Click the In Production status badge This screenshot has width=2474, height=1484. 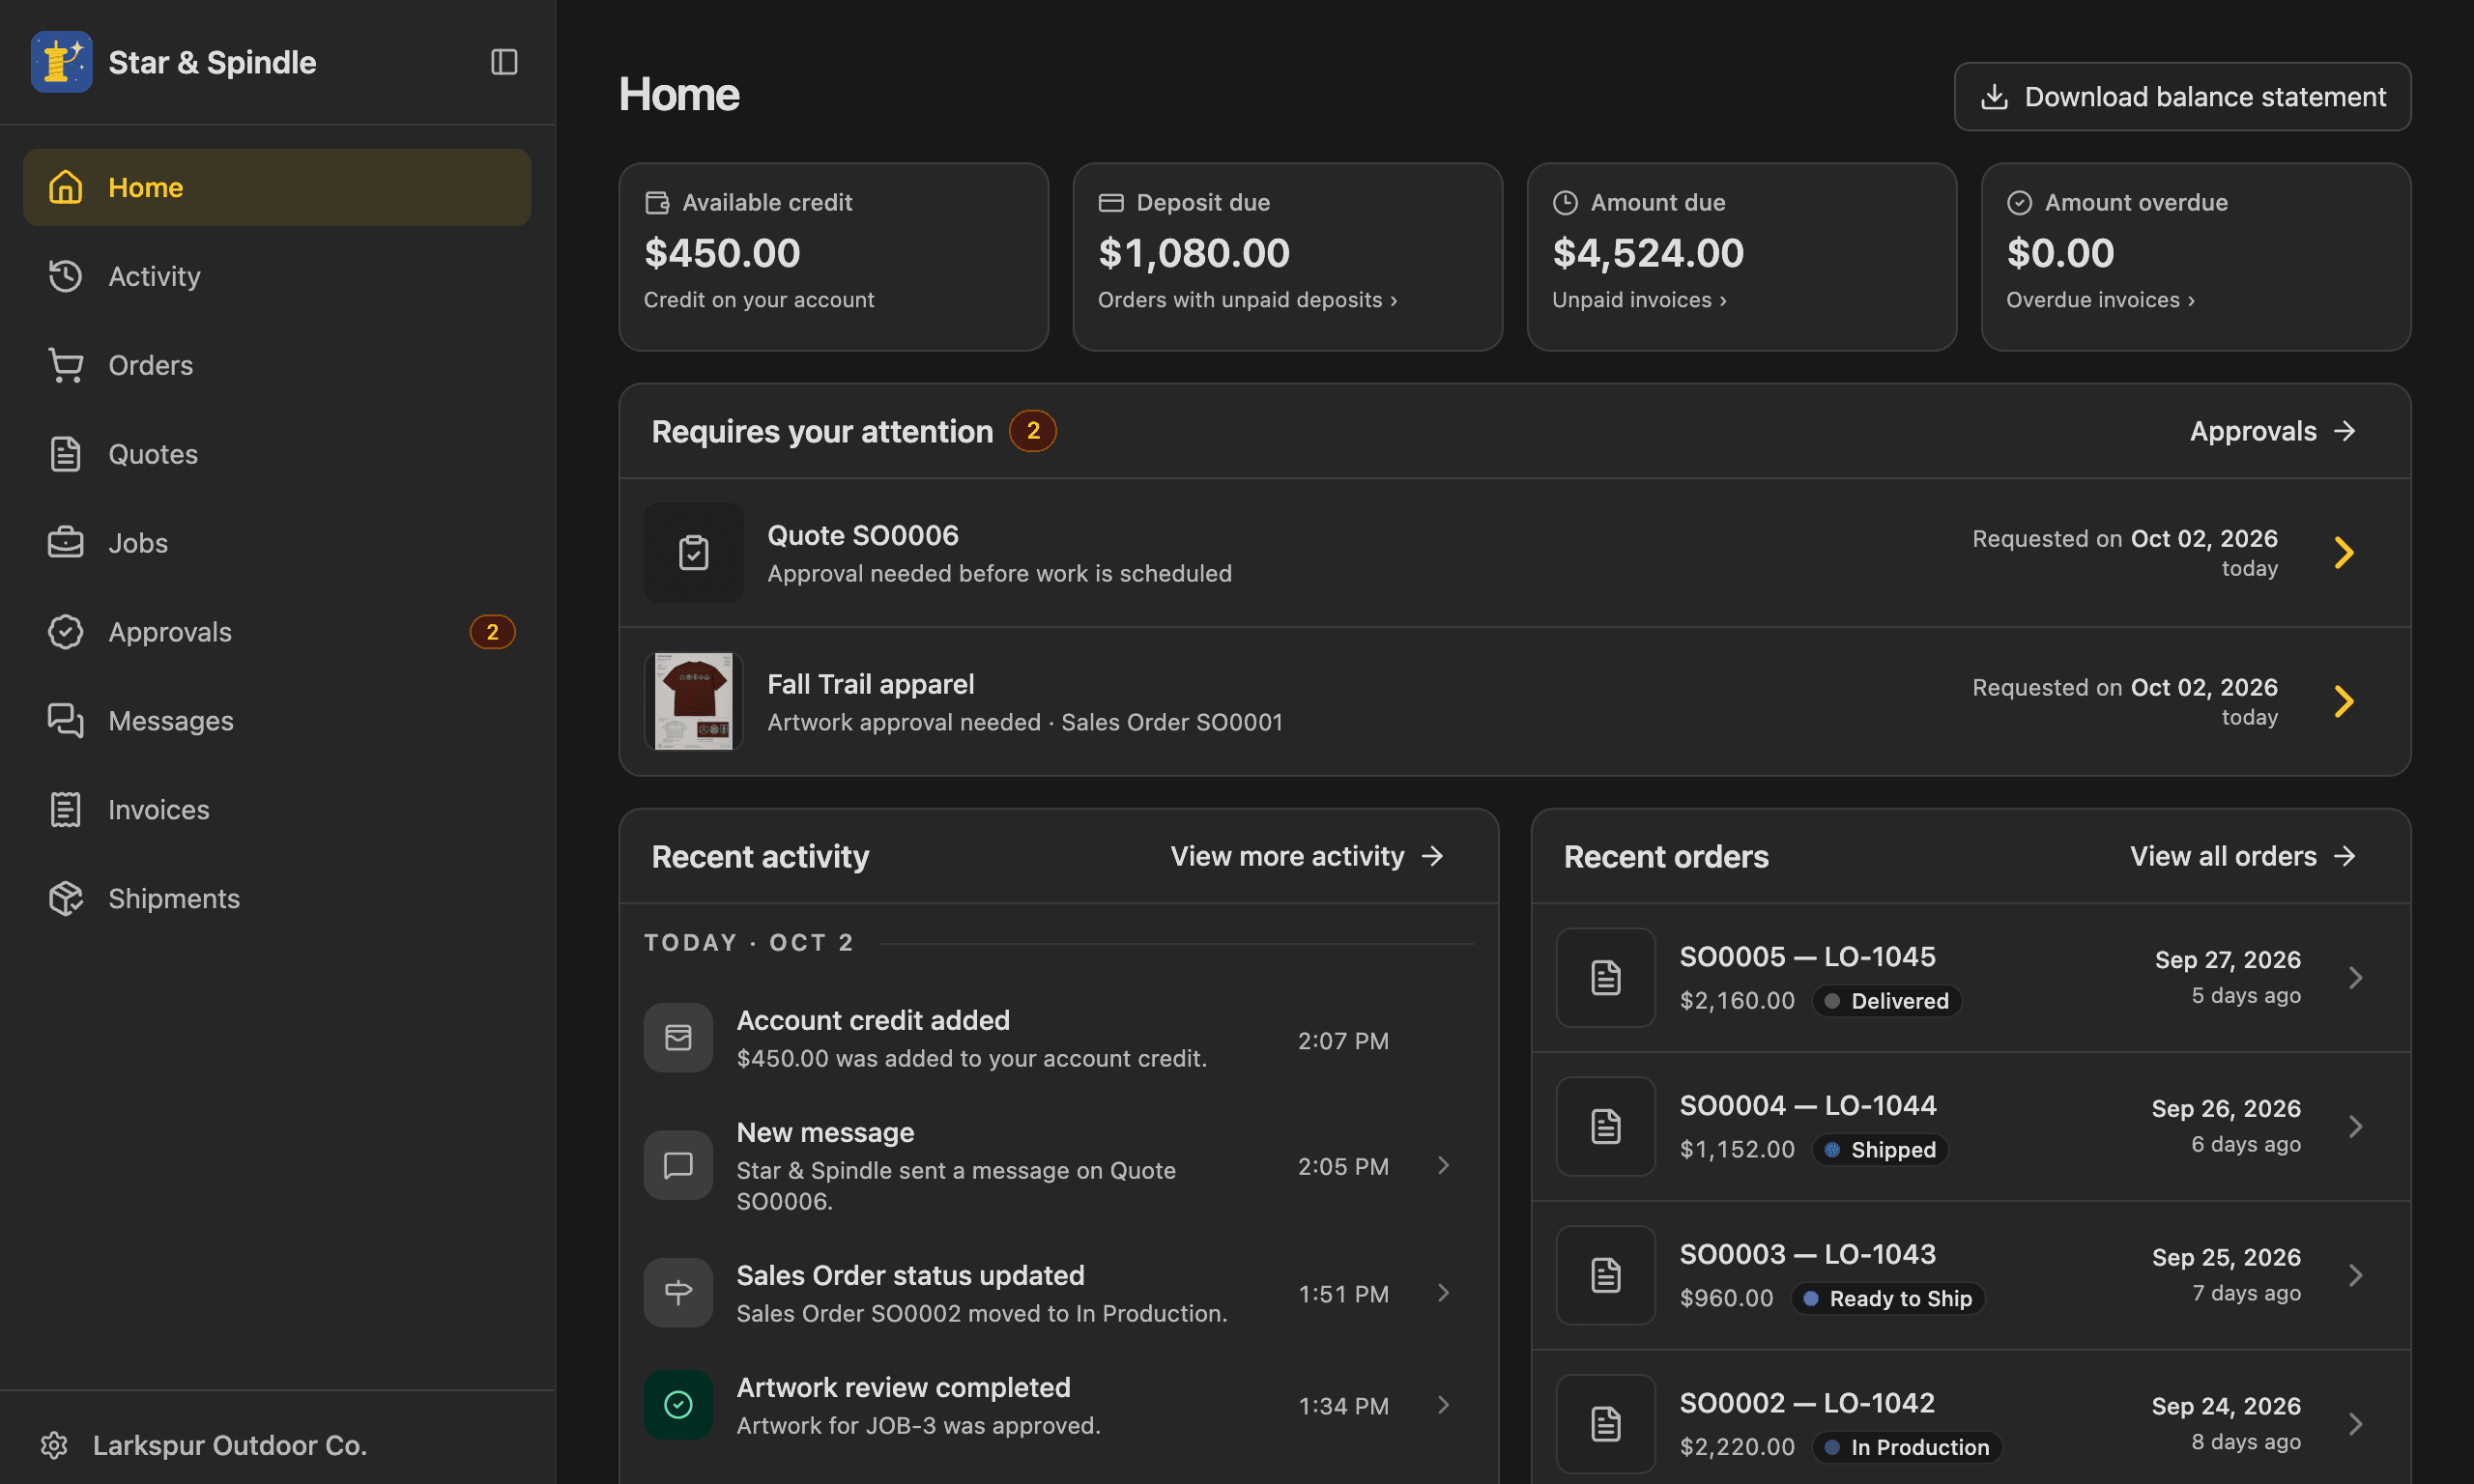[1907, 1448]
